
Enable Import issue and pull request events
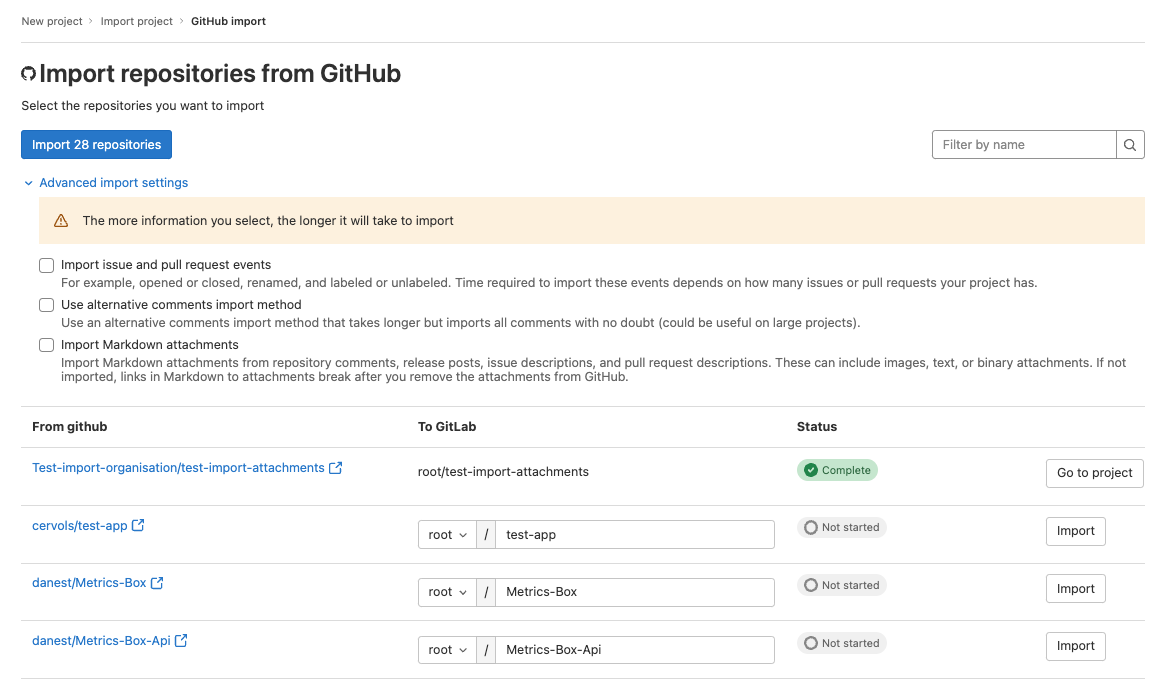point(46,265)
